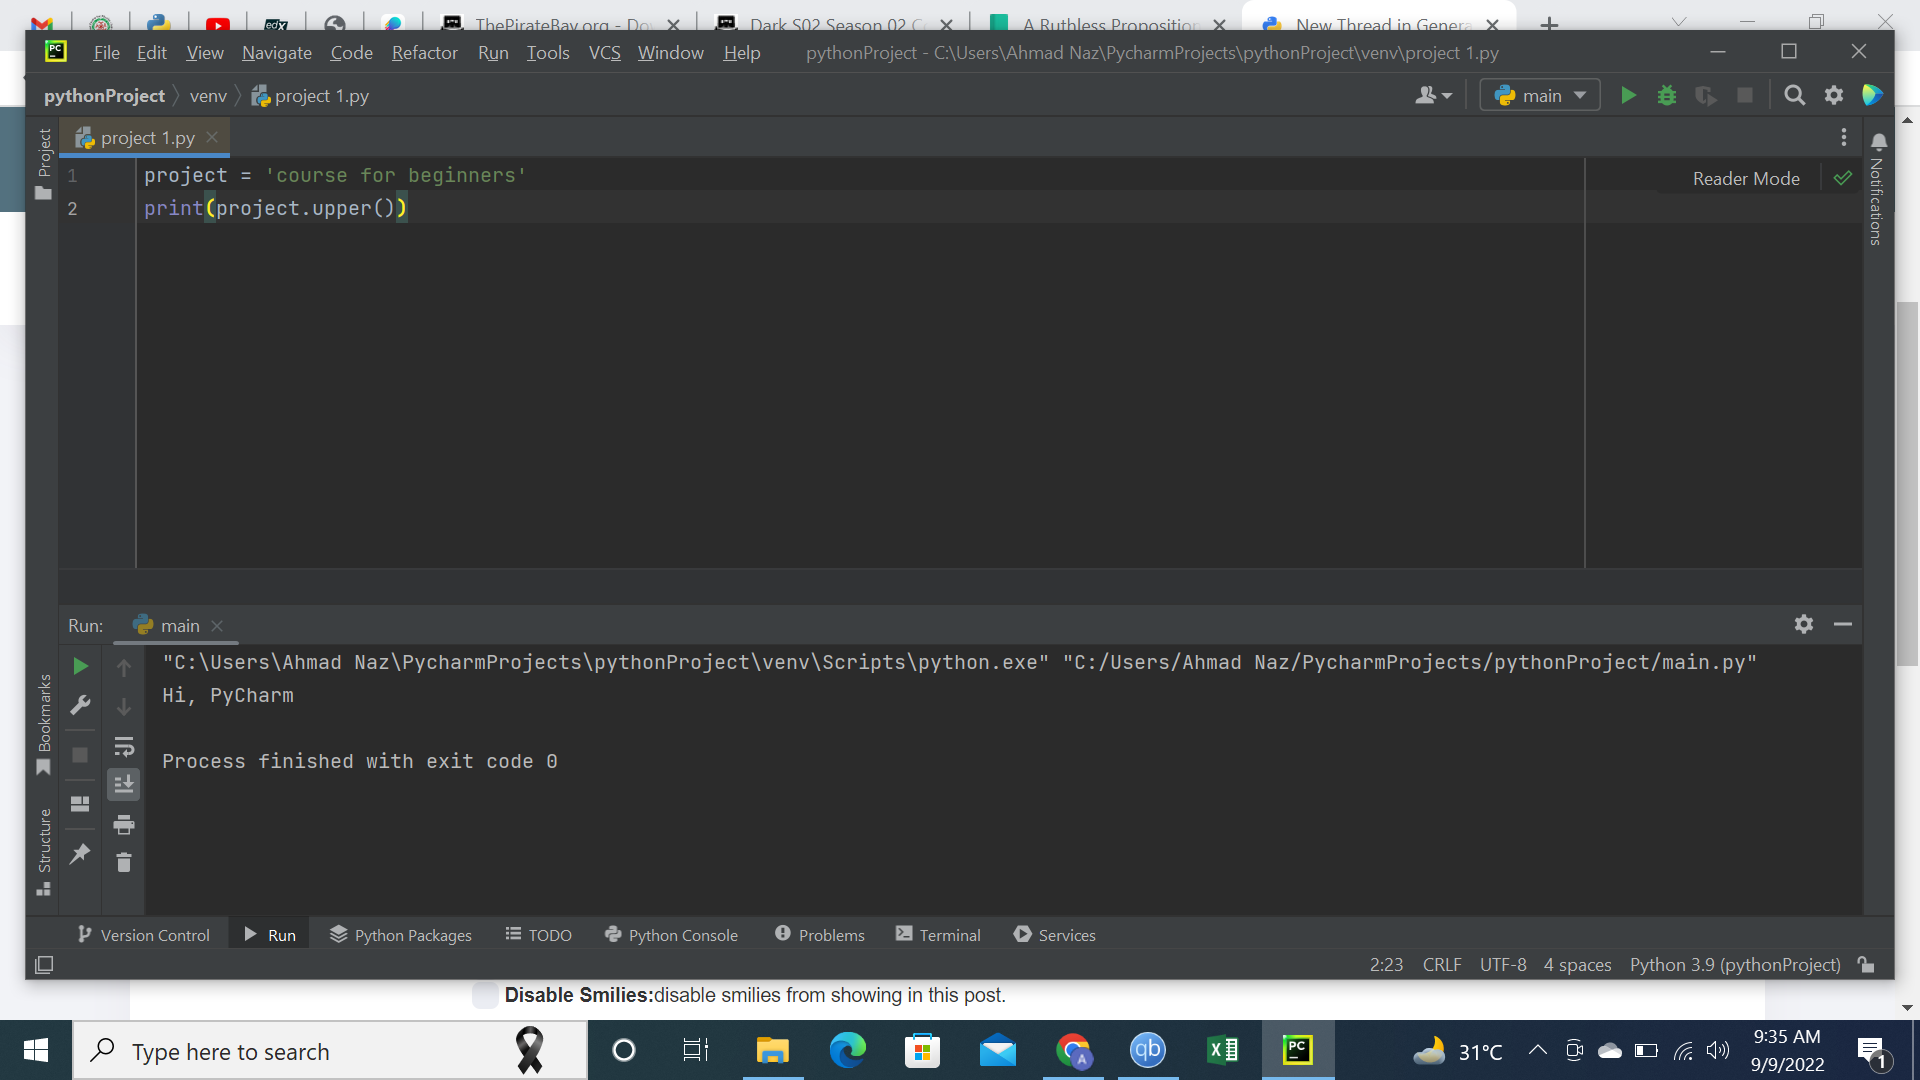Screen dimensions: 1920x1080
Task: Open IDE settings gear in top toolbar
Action: coord(1834,96)
